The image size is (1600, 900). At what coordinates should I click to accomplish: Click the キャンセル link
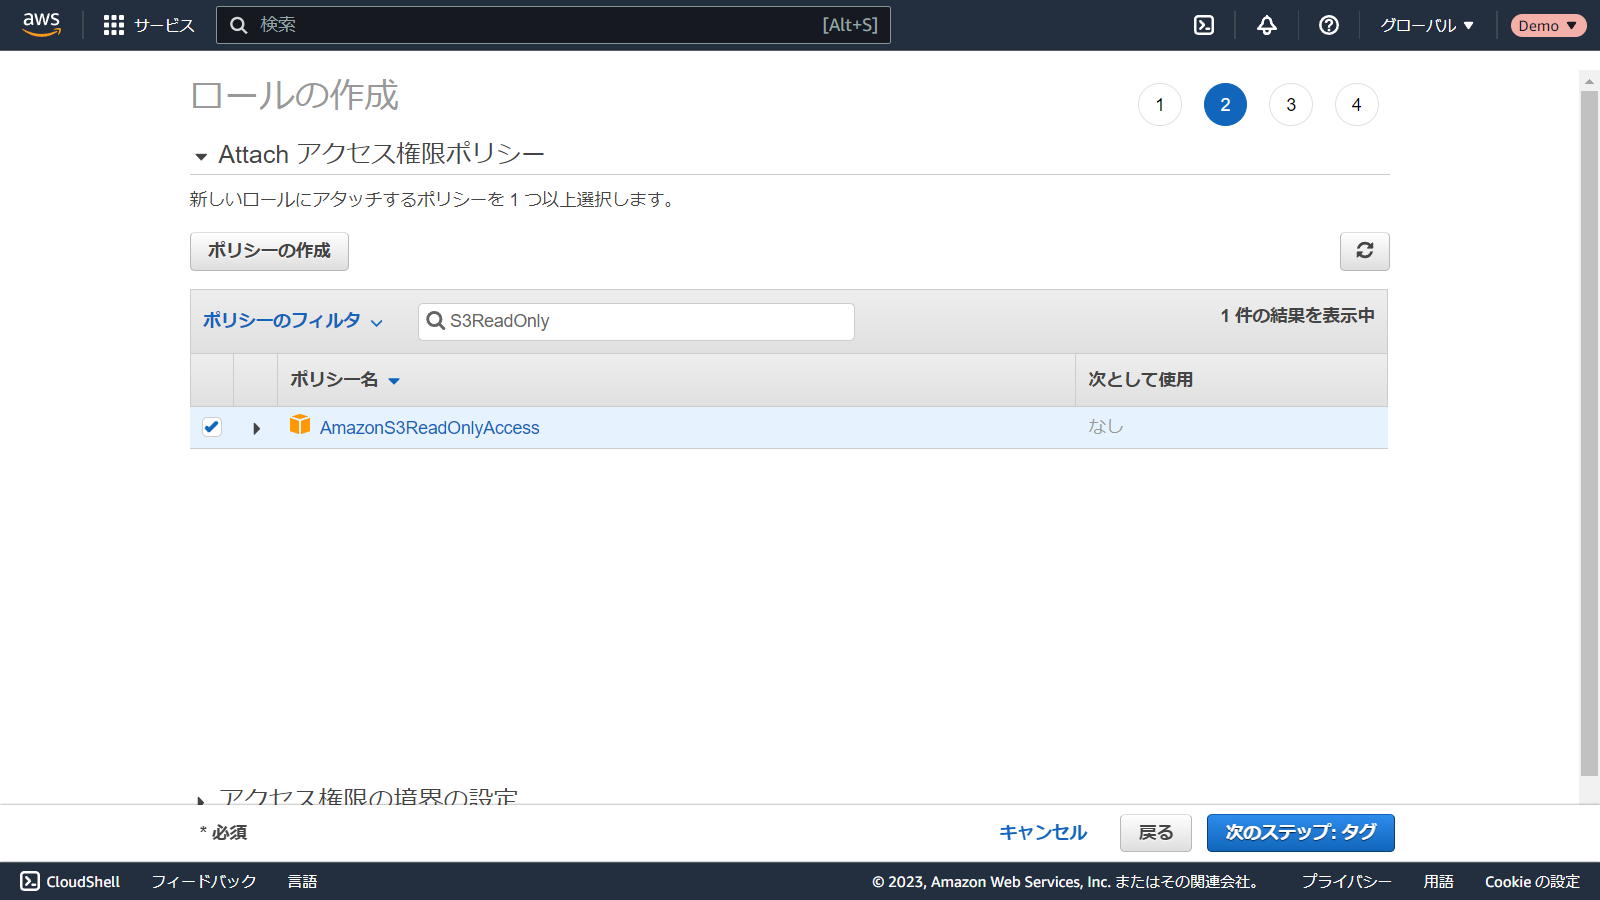click(x=1043, y=832)
